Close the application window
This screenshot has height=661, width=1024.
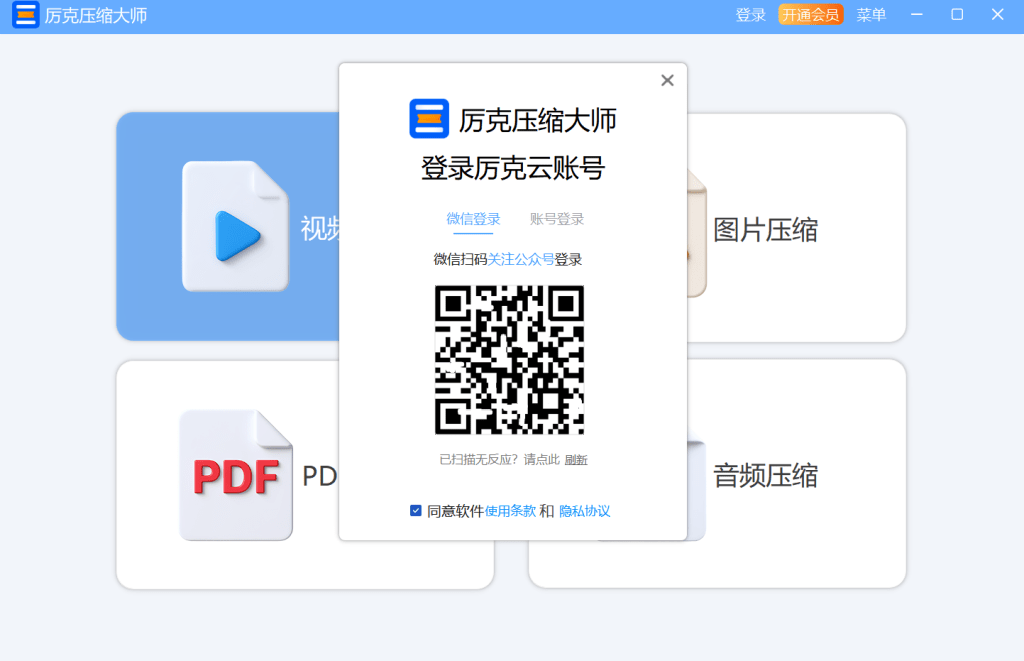(x=997, y=14)
